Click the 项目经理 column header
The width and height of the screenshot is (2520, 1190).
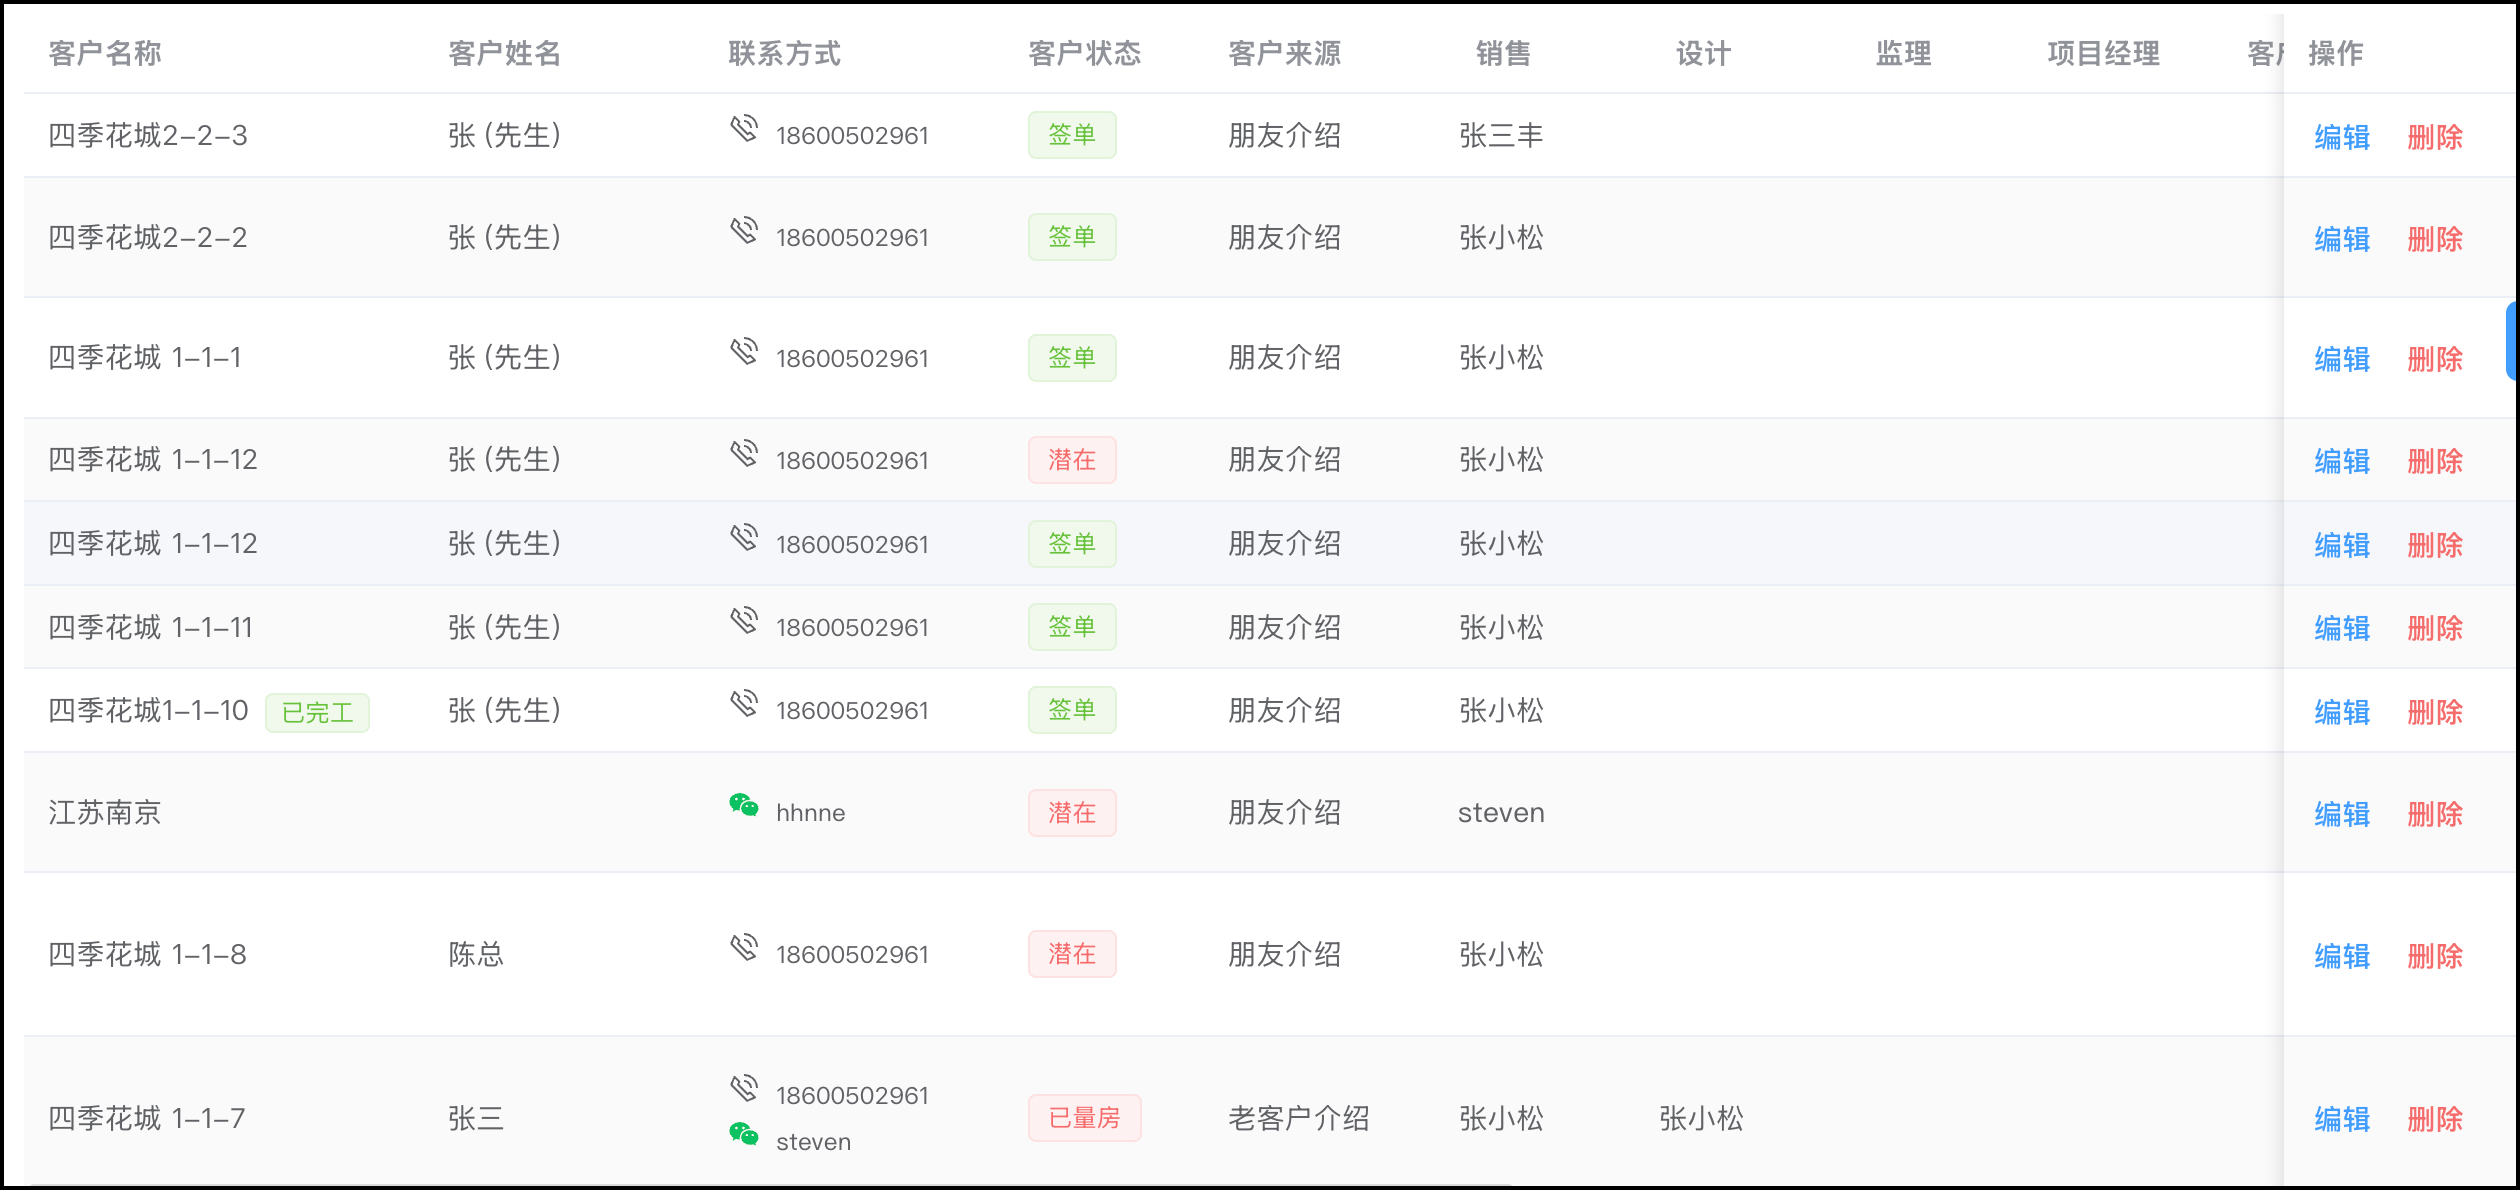(2104, 53)
